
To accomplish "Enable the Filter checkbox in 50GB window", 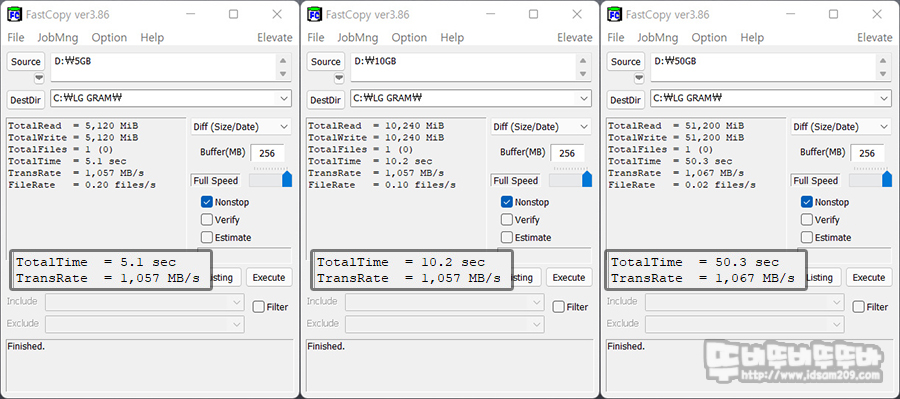I will click(x=859, y=307).
